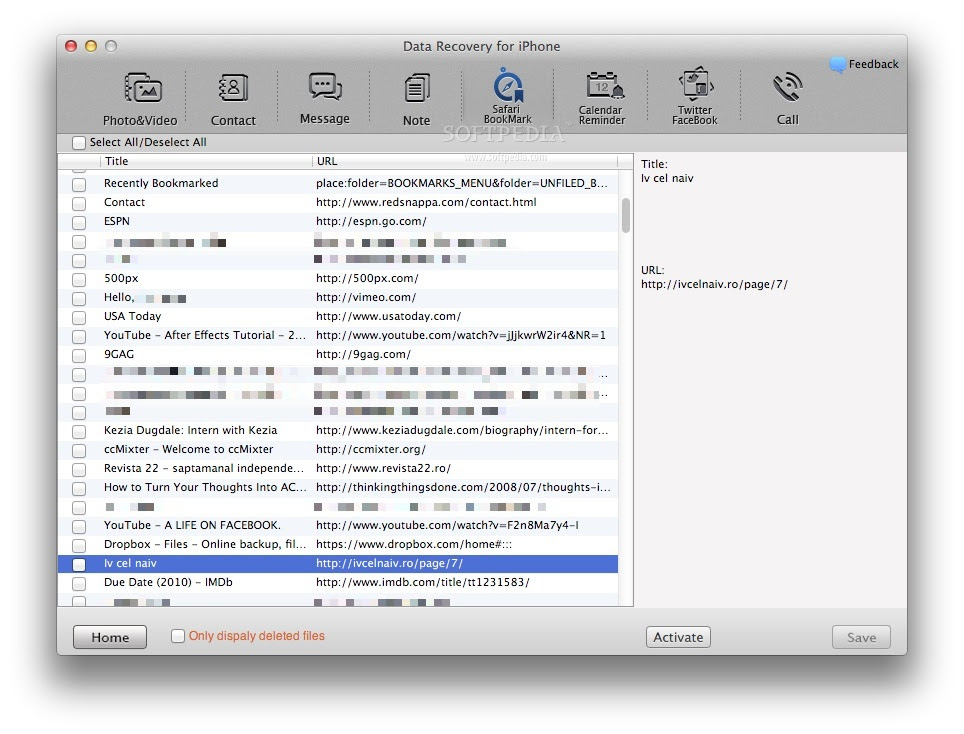Click the http://www.revista22.ro/ URL cell
The width and height of the screenshot is (964, 734).
click(x=384, y=468)
